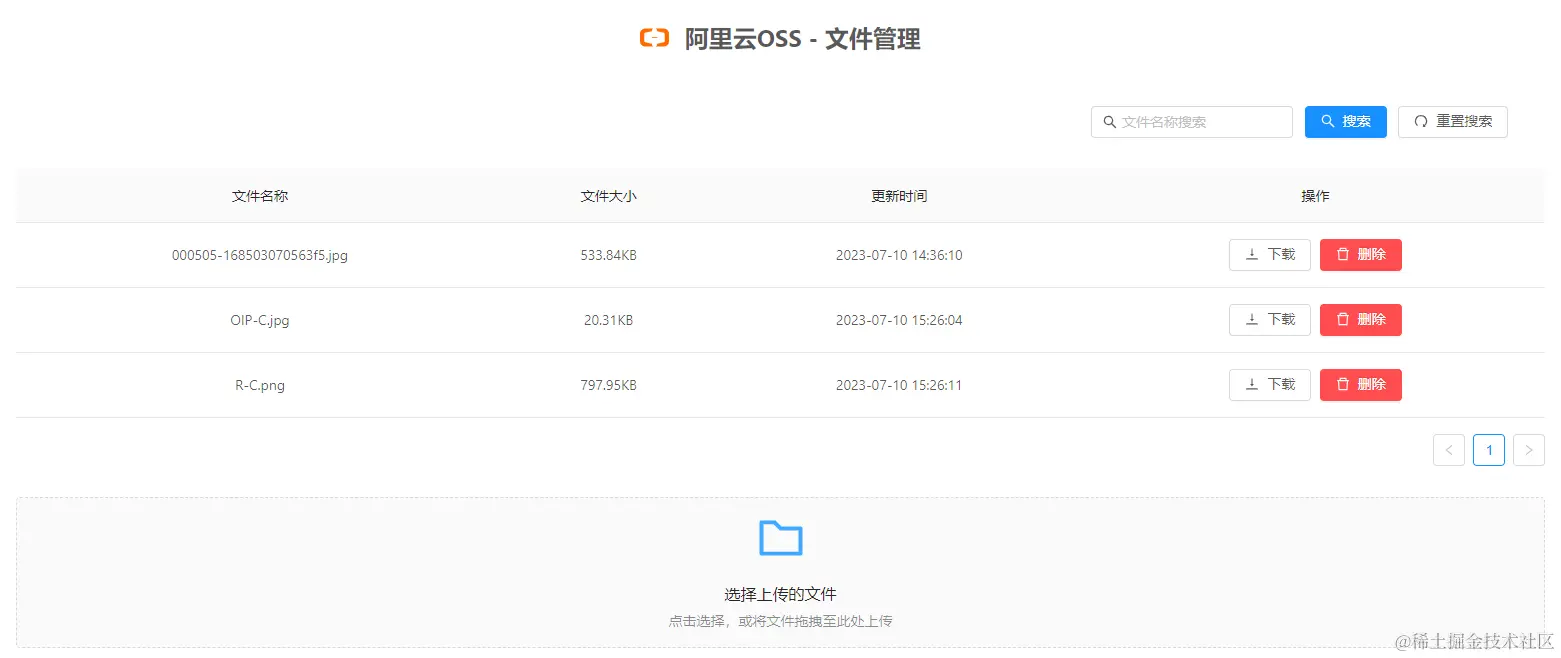Screen dimensions: 1561x658
Task: Go to previous page with left chevron
Action: 1449,450
